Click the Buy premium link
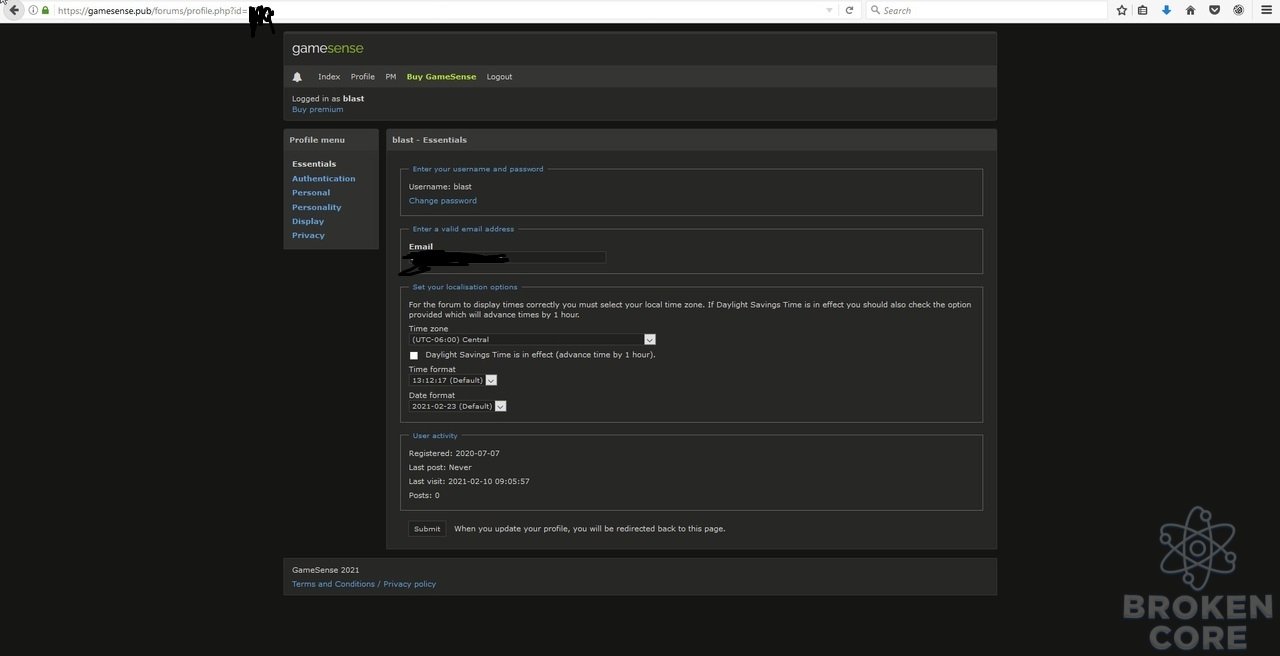 click(317, 109)
